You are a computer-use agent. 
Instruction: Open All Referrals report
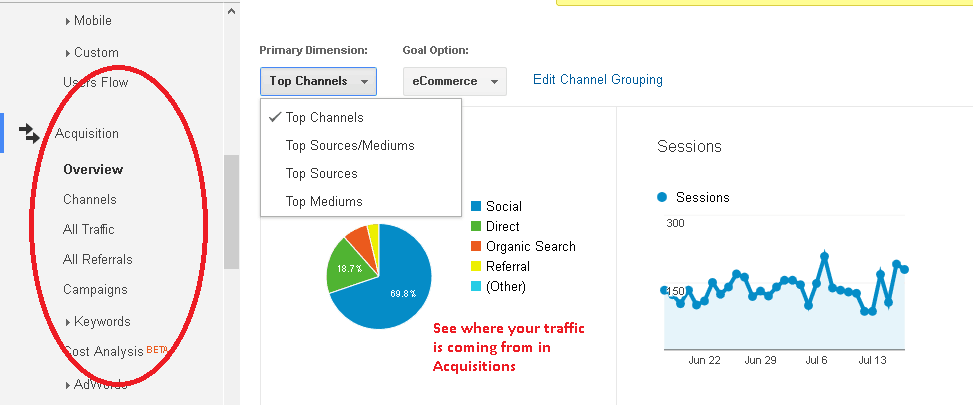point(98,259)
